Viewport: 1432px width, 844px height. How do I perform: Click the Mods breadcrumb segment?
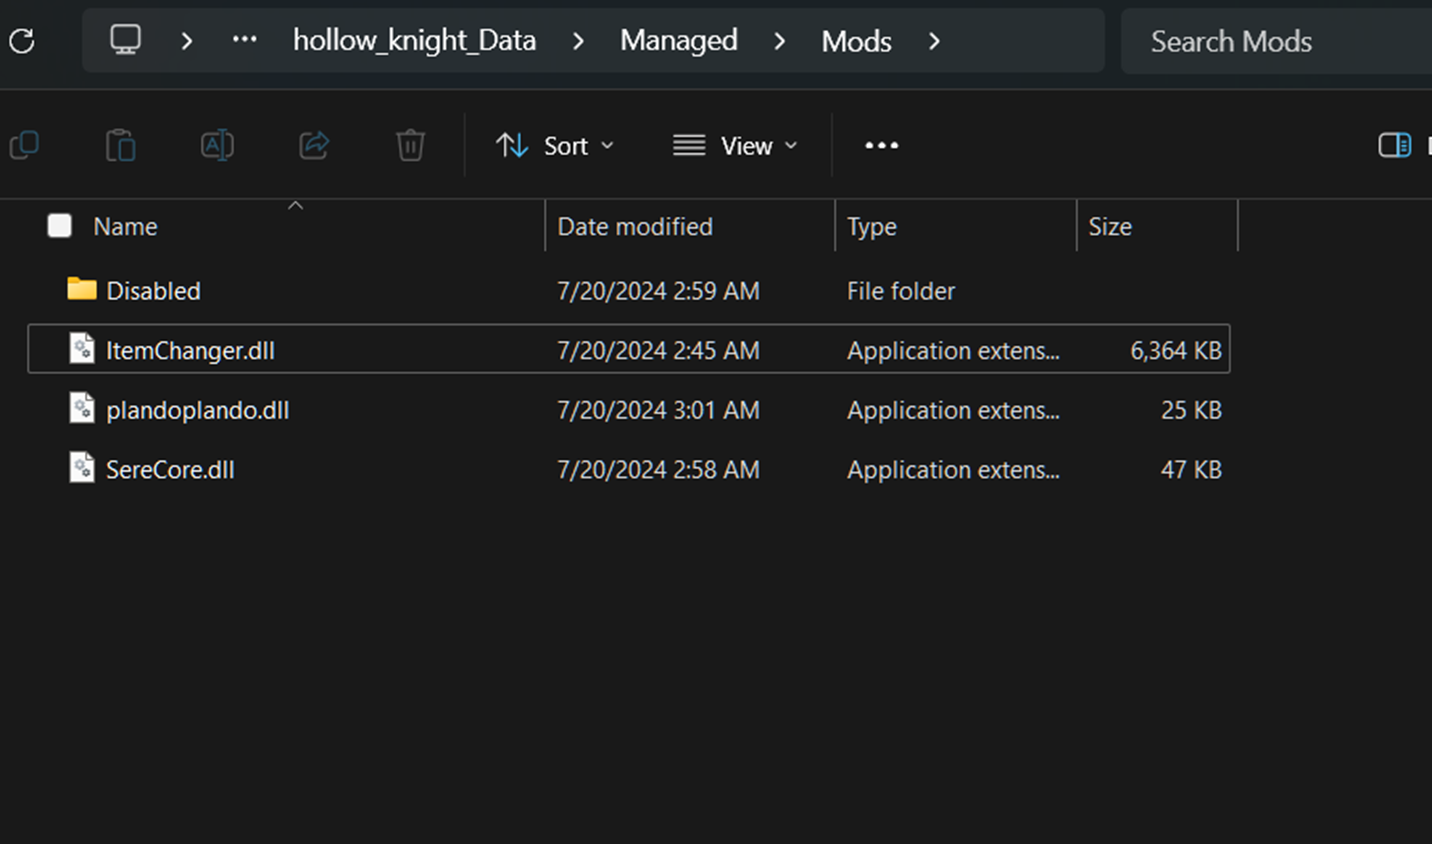pos(857,41)
